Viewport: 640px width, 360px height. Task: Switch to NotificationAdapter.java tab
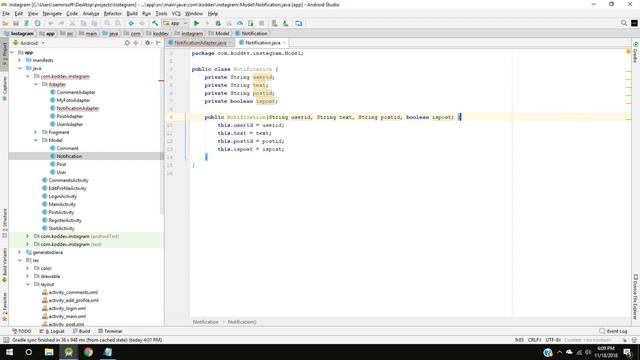[200, 42]
